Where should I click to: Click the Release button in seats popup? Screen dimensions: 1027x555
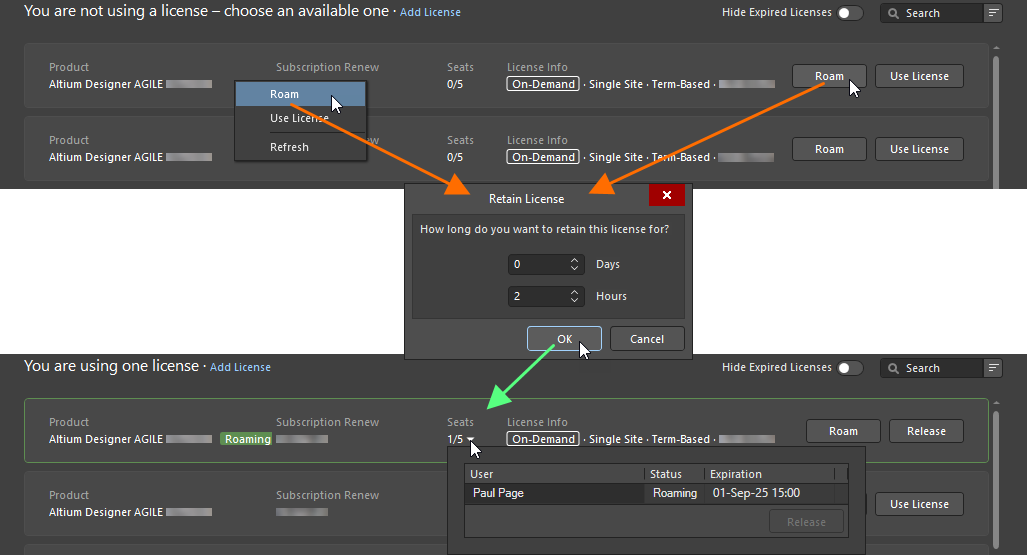(806, 522)
